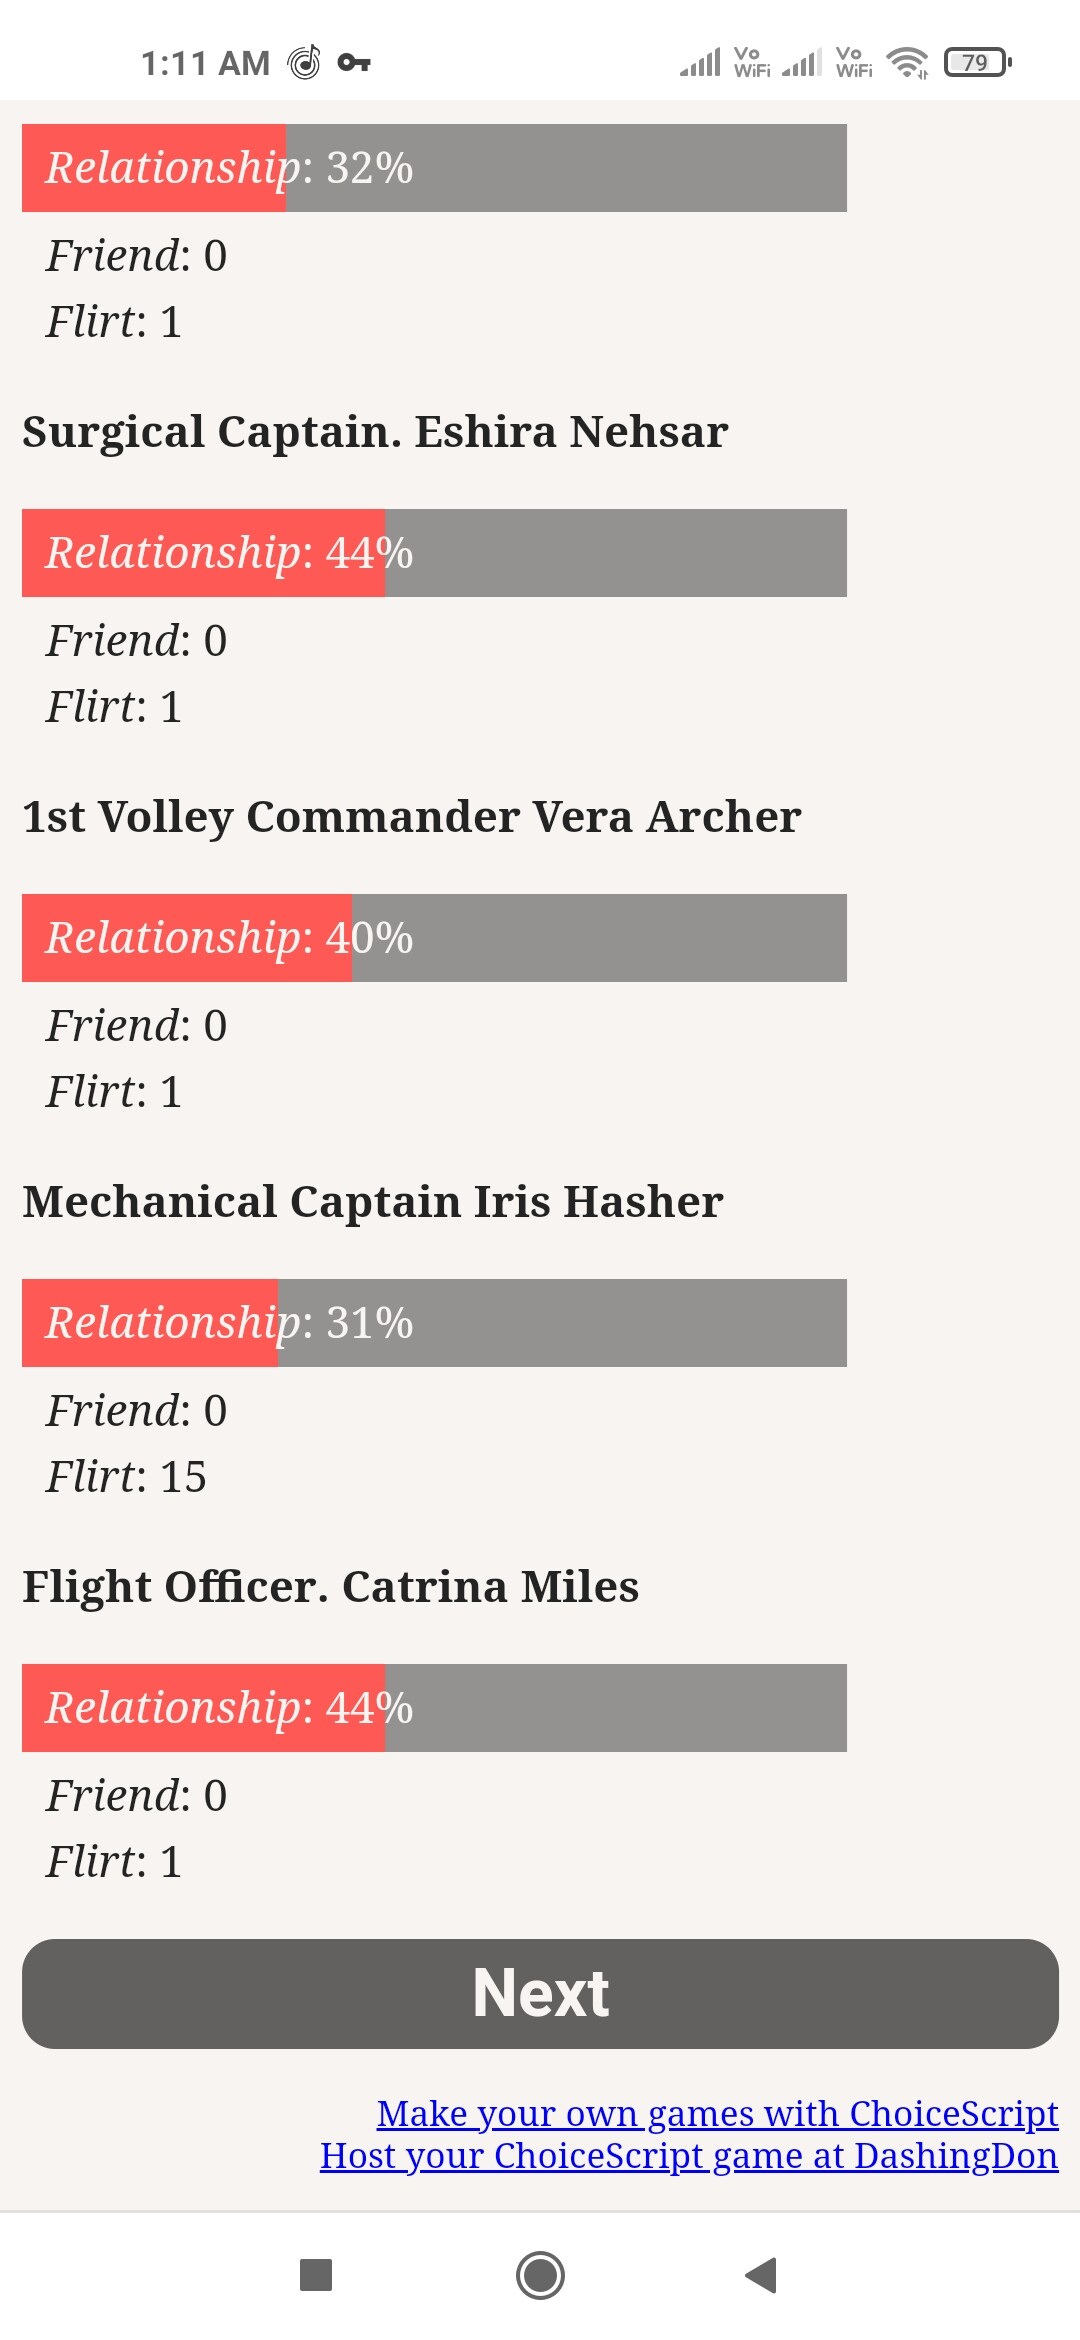Tap the first cellular signal bars icon

pos(700,62)
